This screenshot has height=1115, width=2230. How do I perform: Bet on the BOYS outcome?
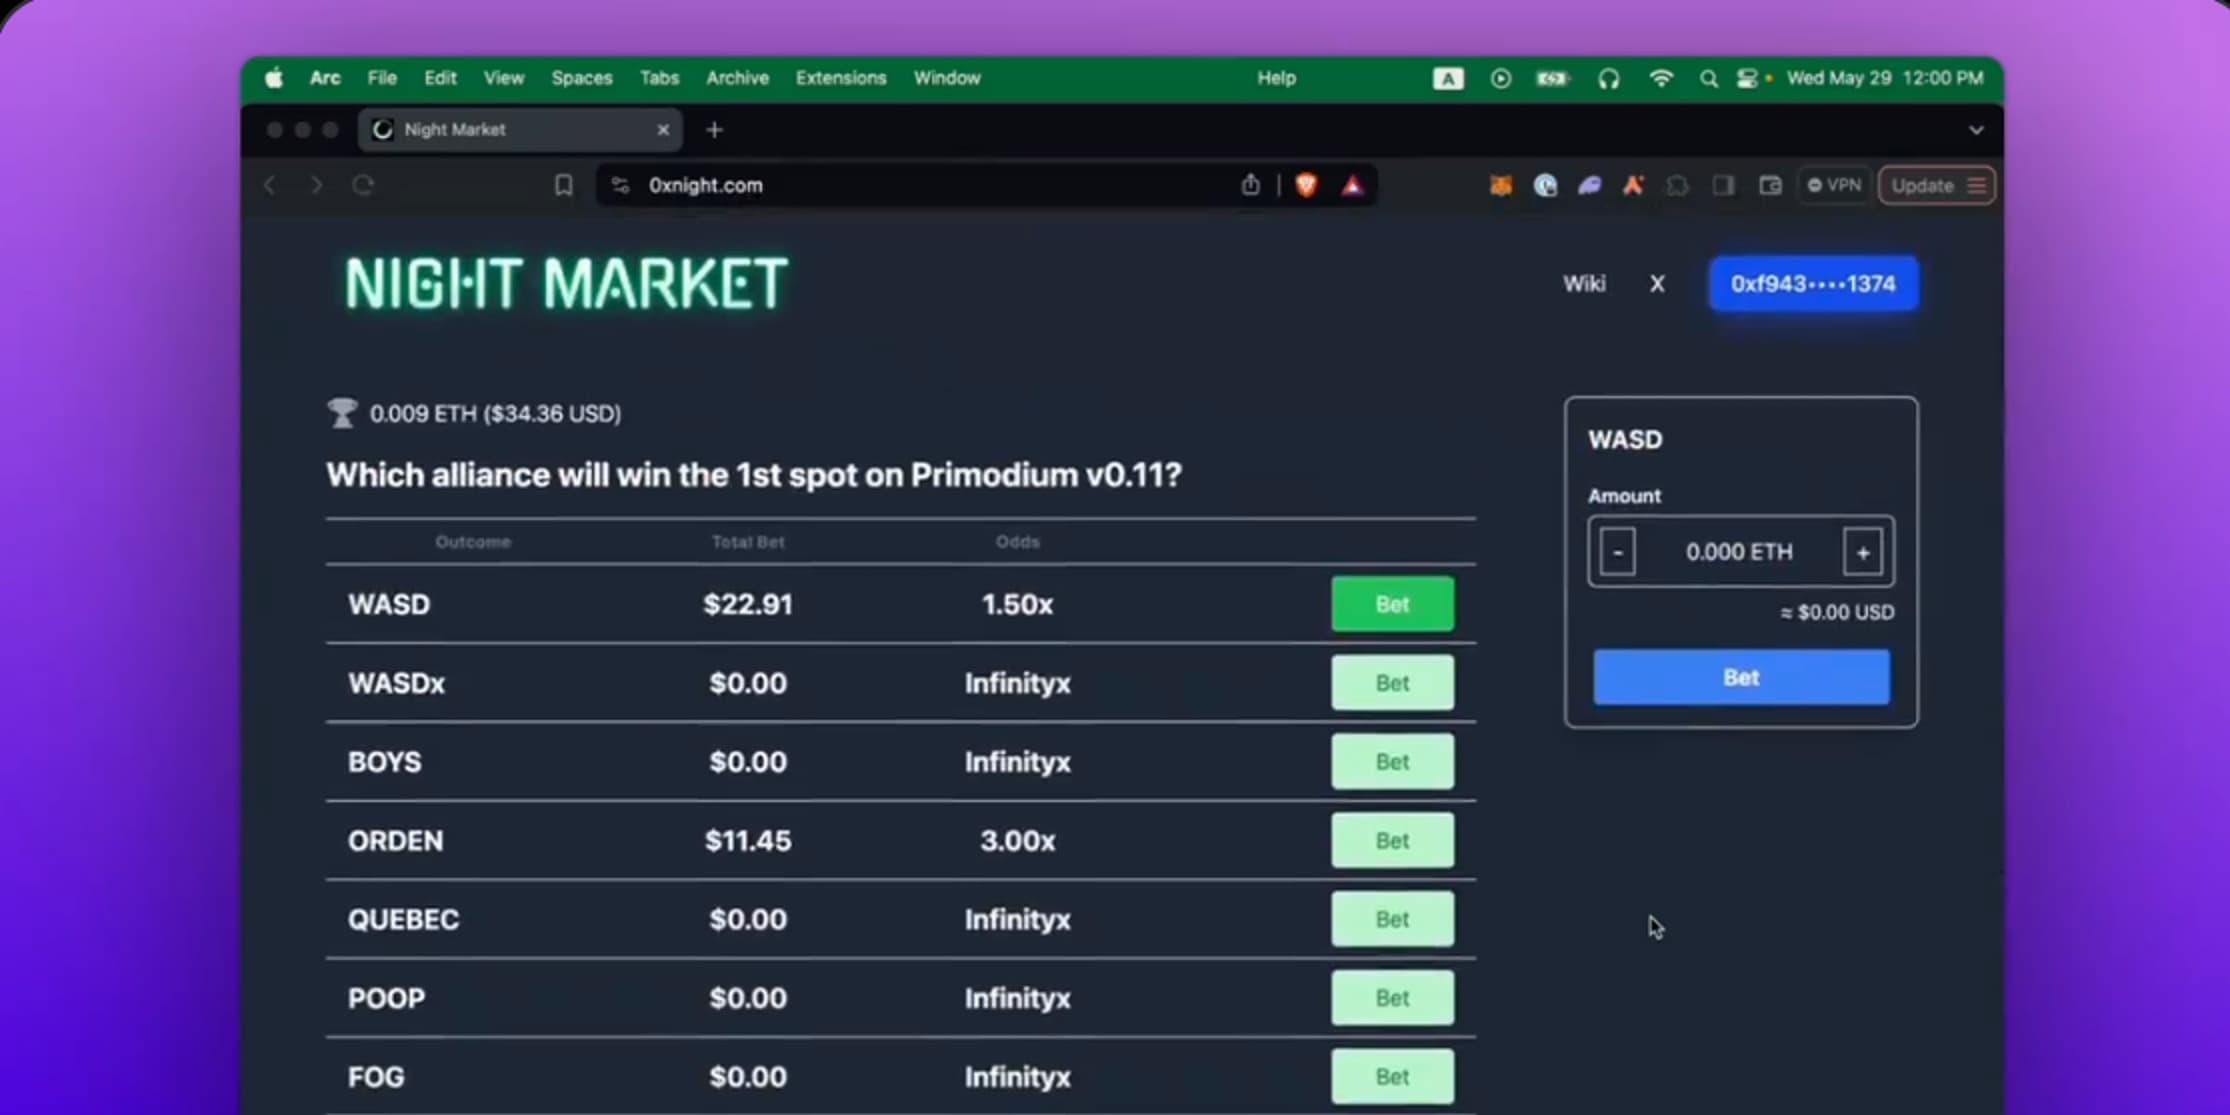click(x=1392, y=762)
